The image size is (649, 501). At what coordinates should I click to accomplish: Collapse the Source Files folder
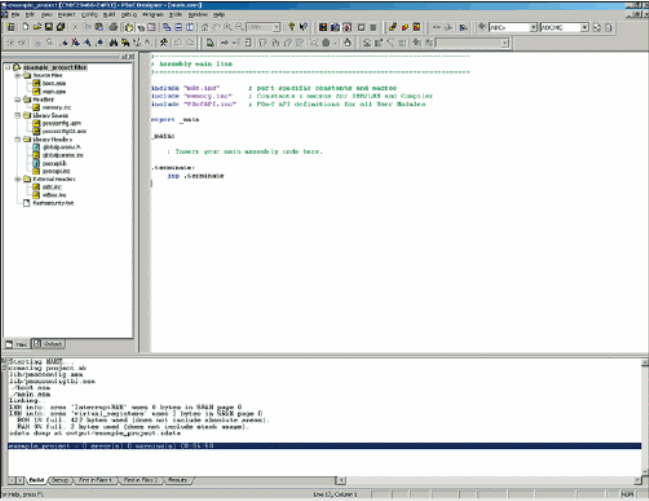point(17,75)
